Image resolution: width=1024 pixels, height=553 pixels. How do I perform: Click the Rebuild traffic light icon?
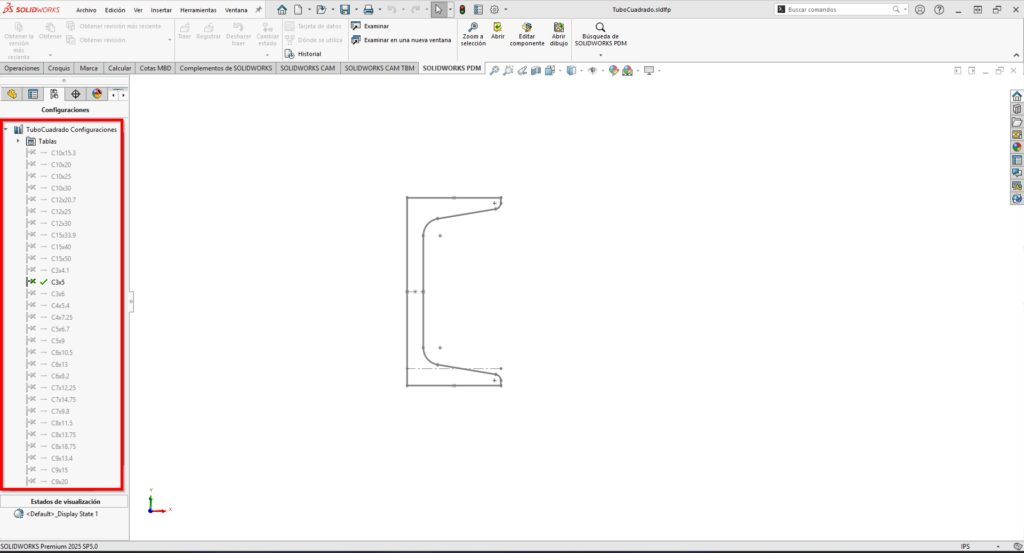pyautogui.click(x=462, y=10)
